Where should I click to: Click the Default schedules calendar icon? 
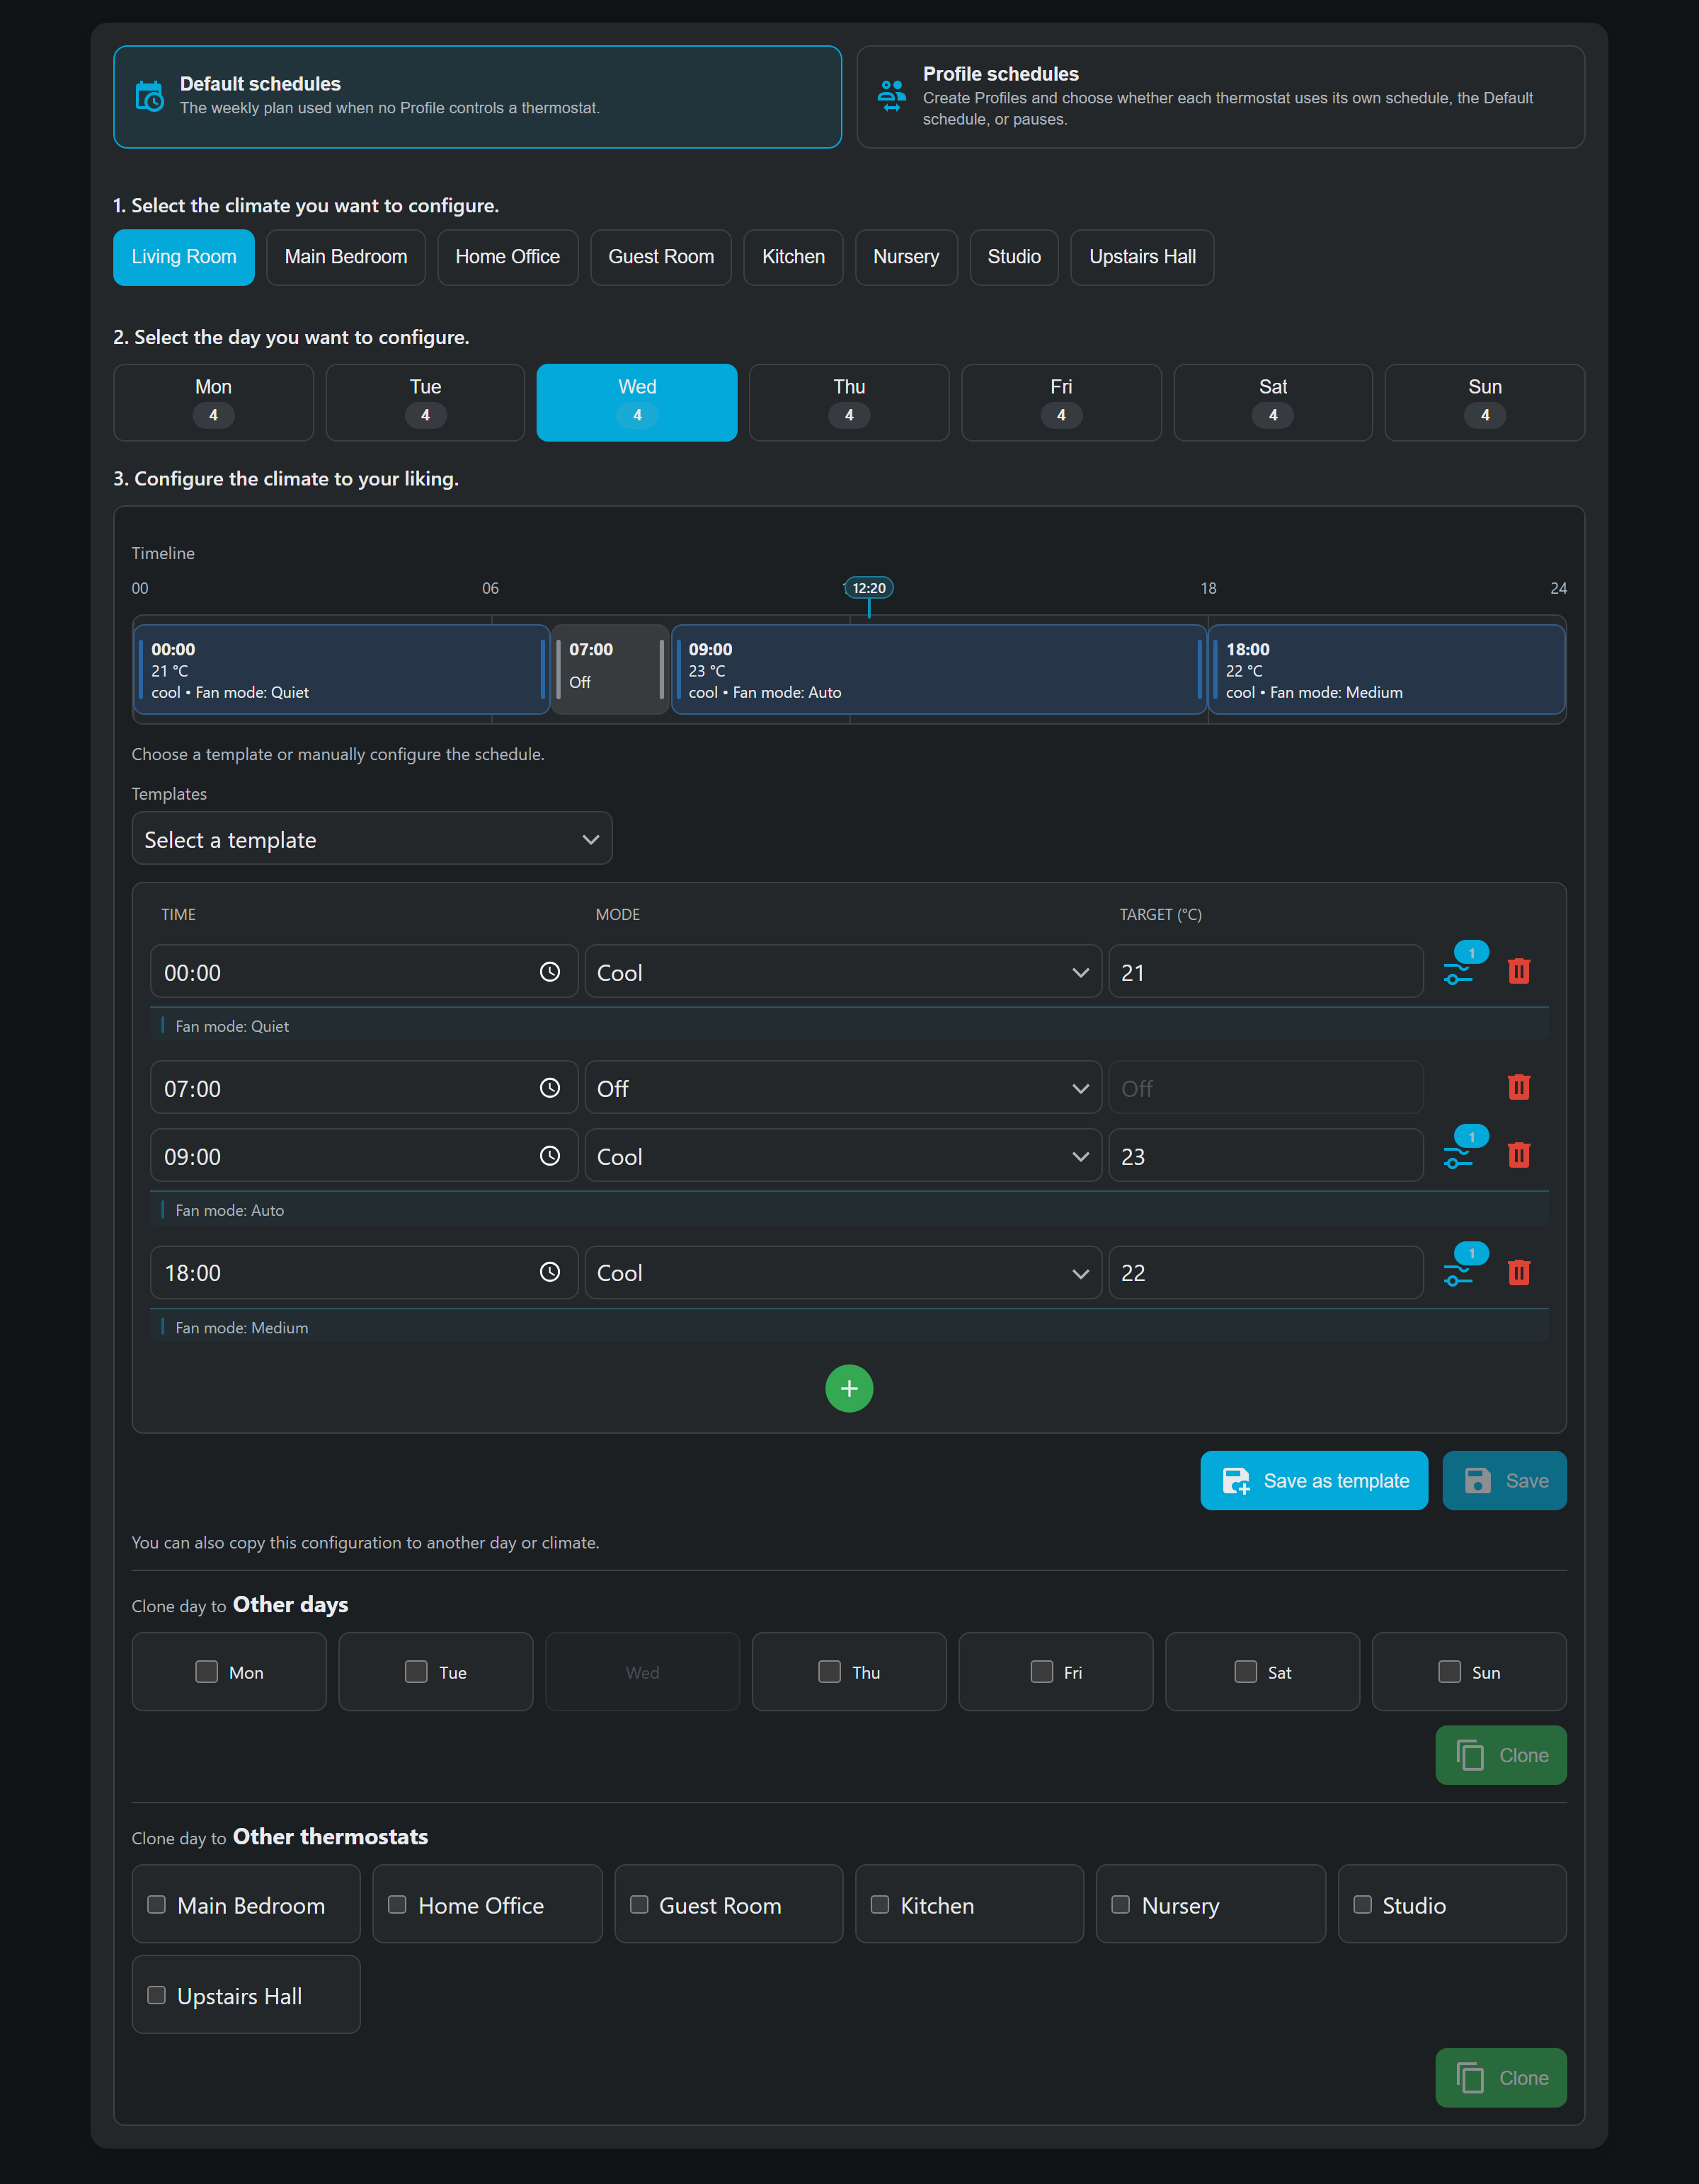[x=149, y=96]
